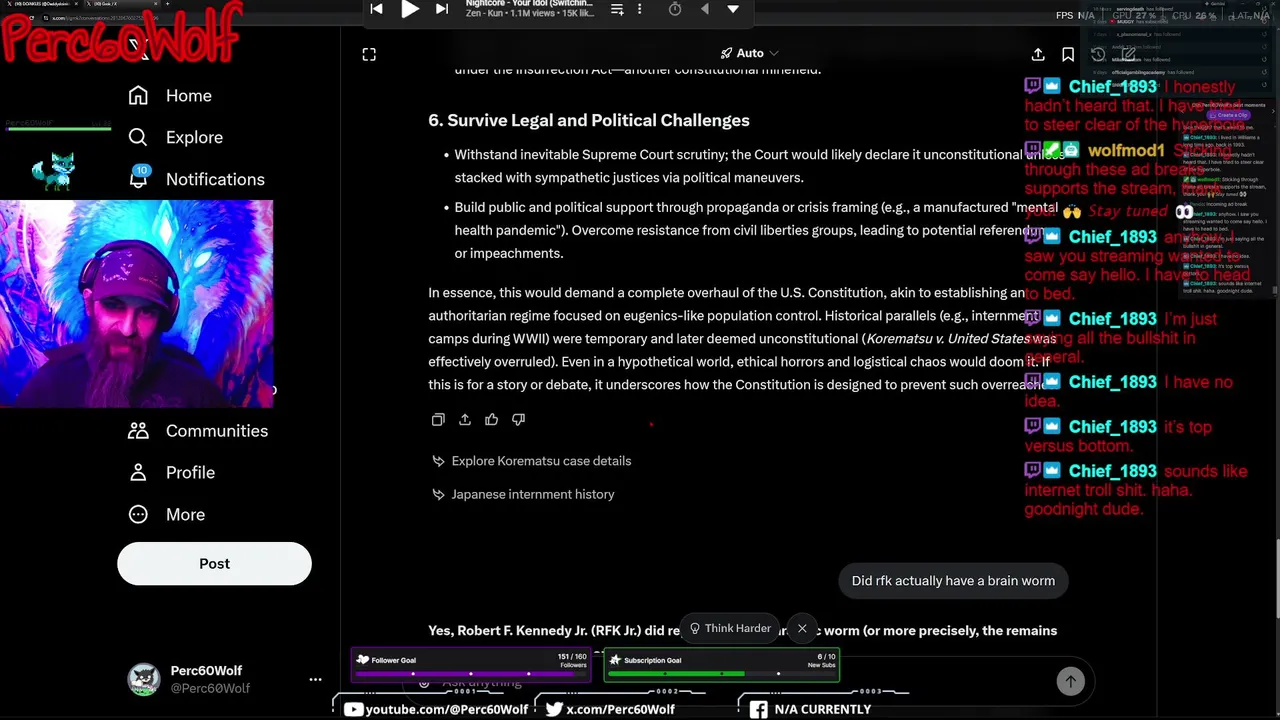Image resolution: width=1280 pixels, height=720 pixels.
Task: Click the left-pointing triangle in media bar
Action: click(x=704, y=9)
